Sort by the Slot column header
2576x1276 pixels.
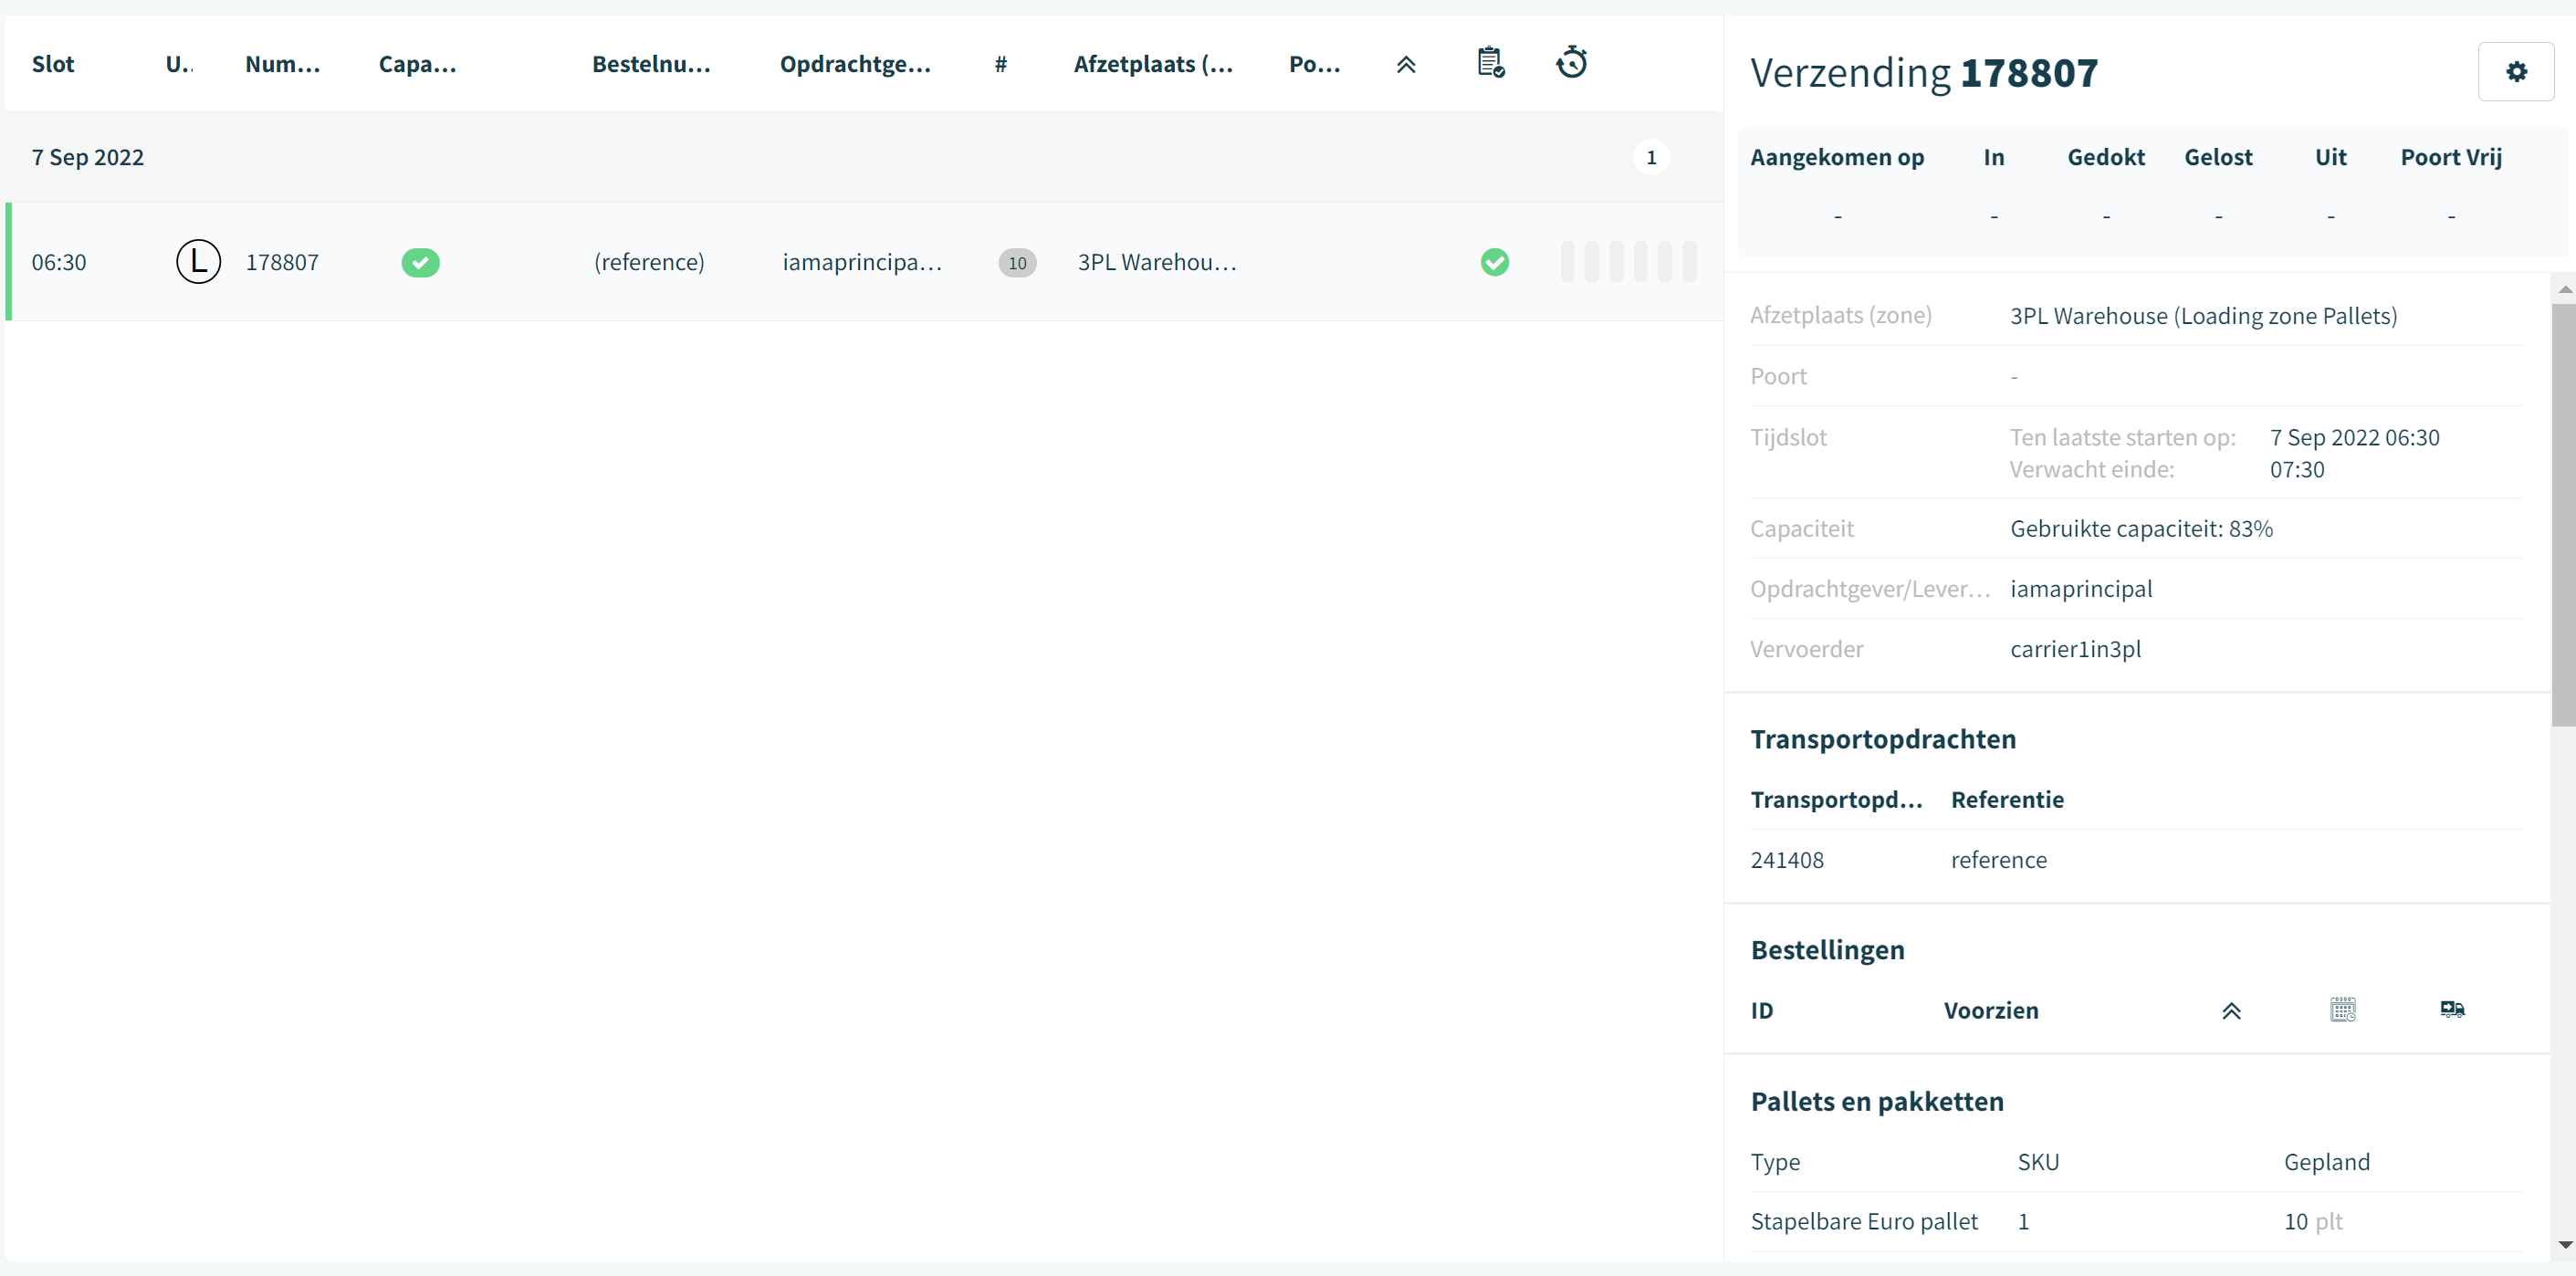click(53, 64)
